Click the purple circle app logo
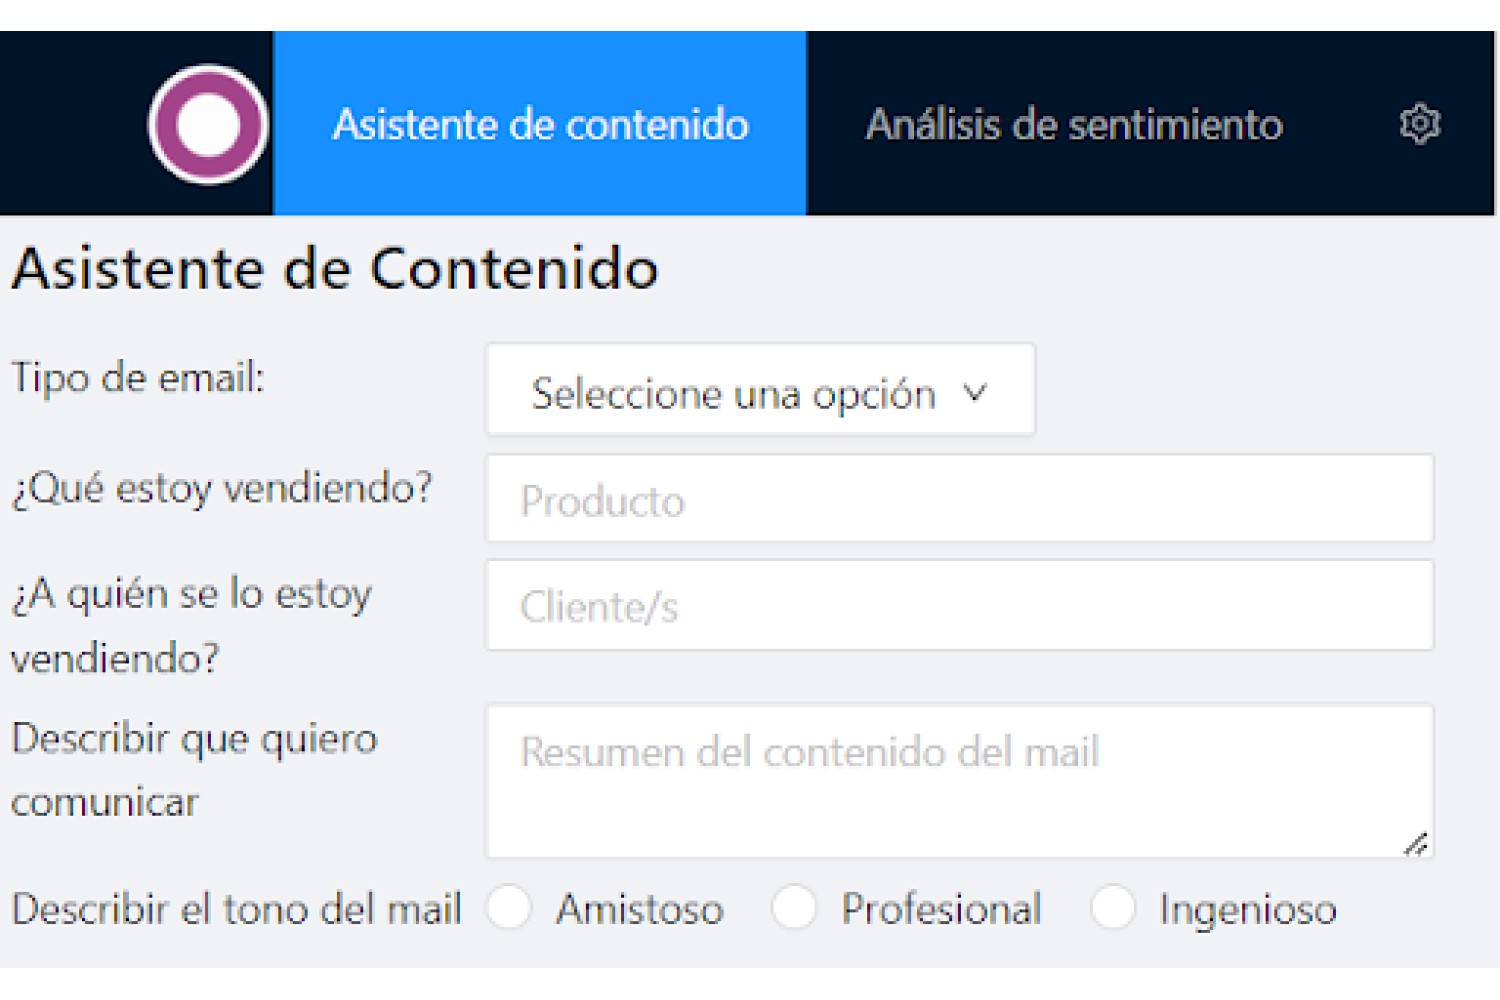The height and width of the screenshot is (1000, 1500). click(x=208, y=124)
